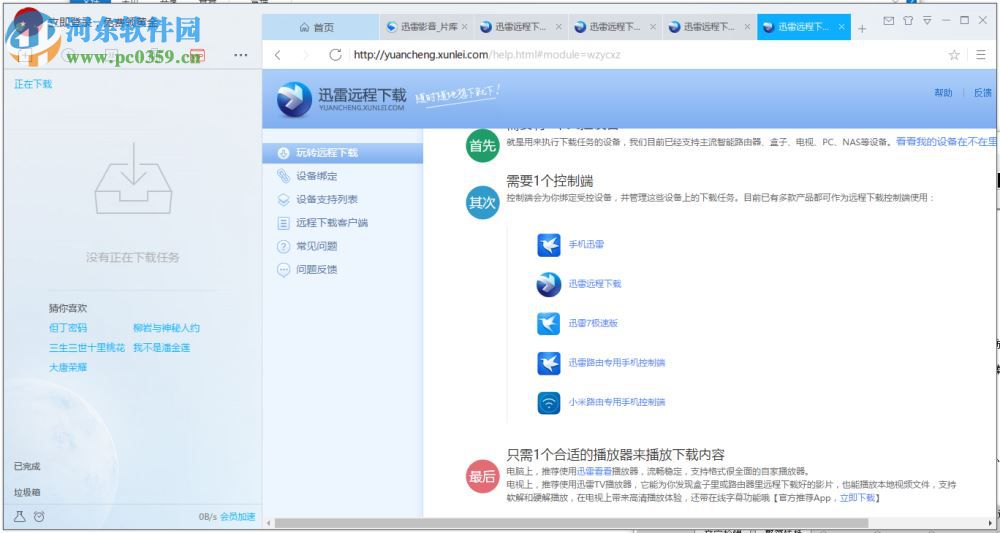
Task: Switch to the 迅雷影音_片库 tab
Action: (427, 27)
